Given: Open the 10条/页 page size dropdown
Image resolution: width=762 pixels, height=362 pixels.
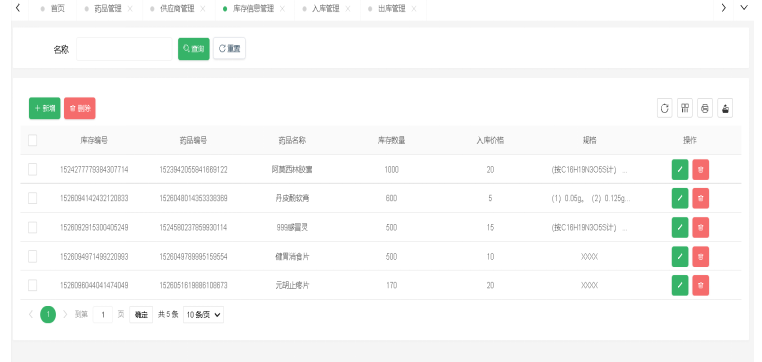Looking at the screenshot, I should coord(203,315).
